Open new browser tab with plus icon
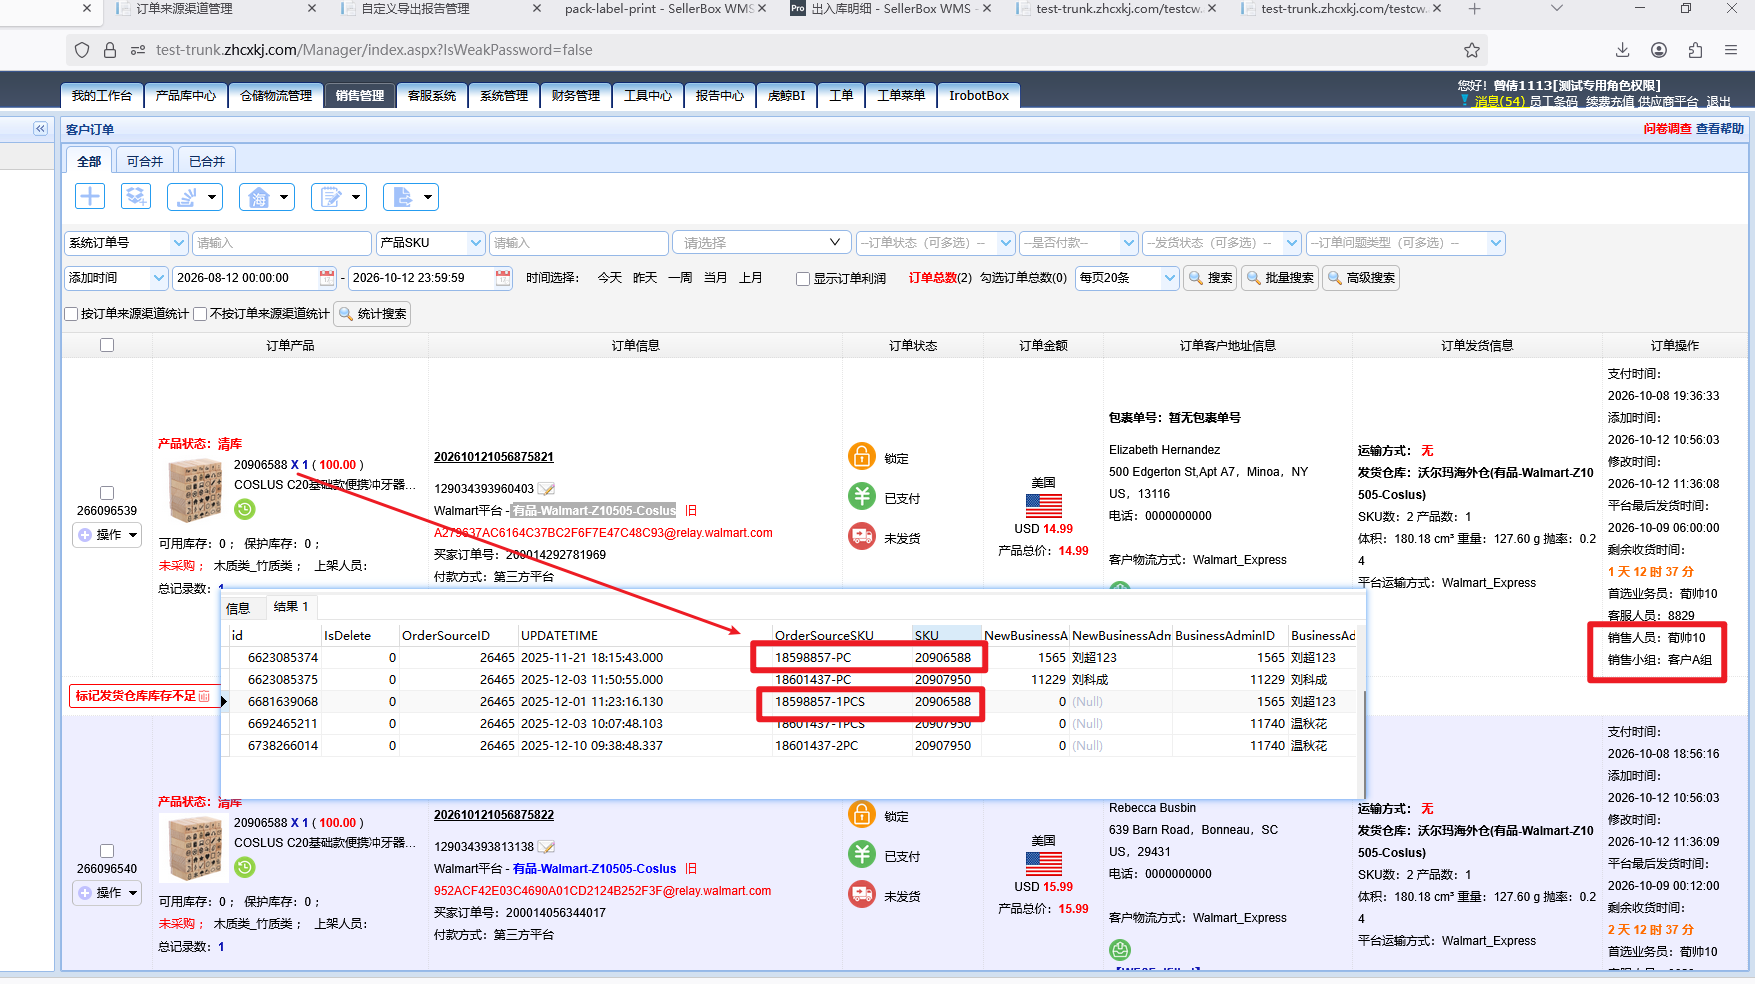The image size is (1755, 984). 1474,9
